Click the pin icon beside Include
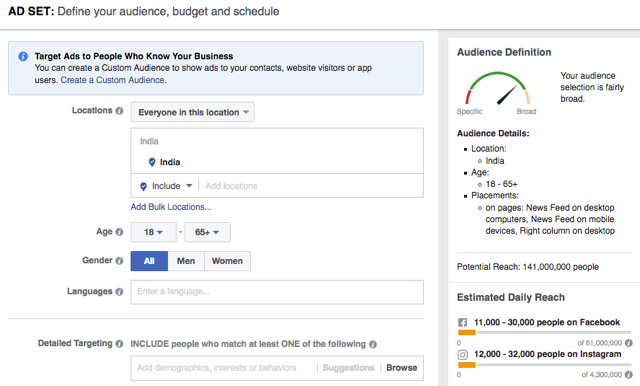Image resolution: width=640 pixels, height=386 pixels. (143, 186)
